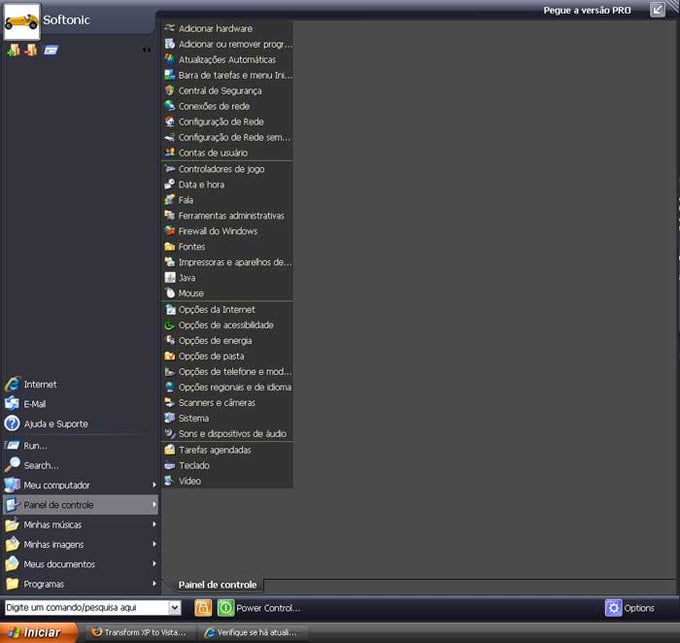Image resolution: width=680 pixels, height=643 pixels.
Task: Open Minhas músicas menu item
Action: click(x=80, y=525)
